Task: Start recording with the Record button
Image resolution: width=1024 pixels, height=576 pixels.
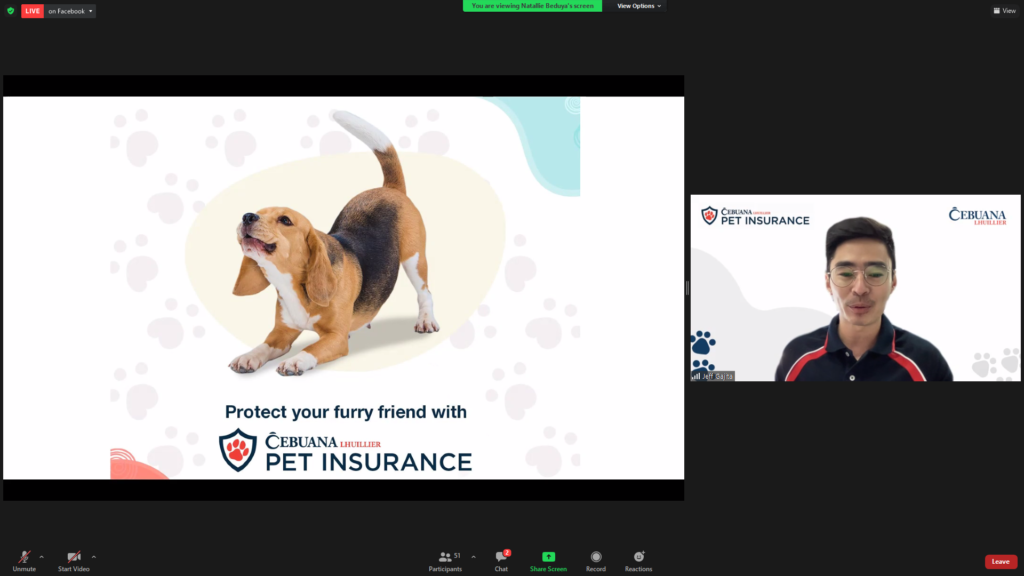Action: click(596, 561)
